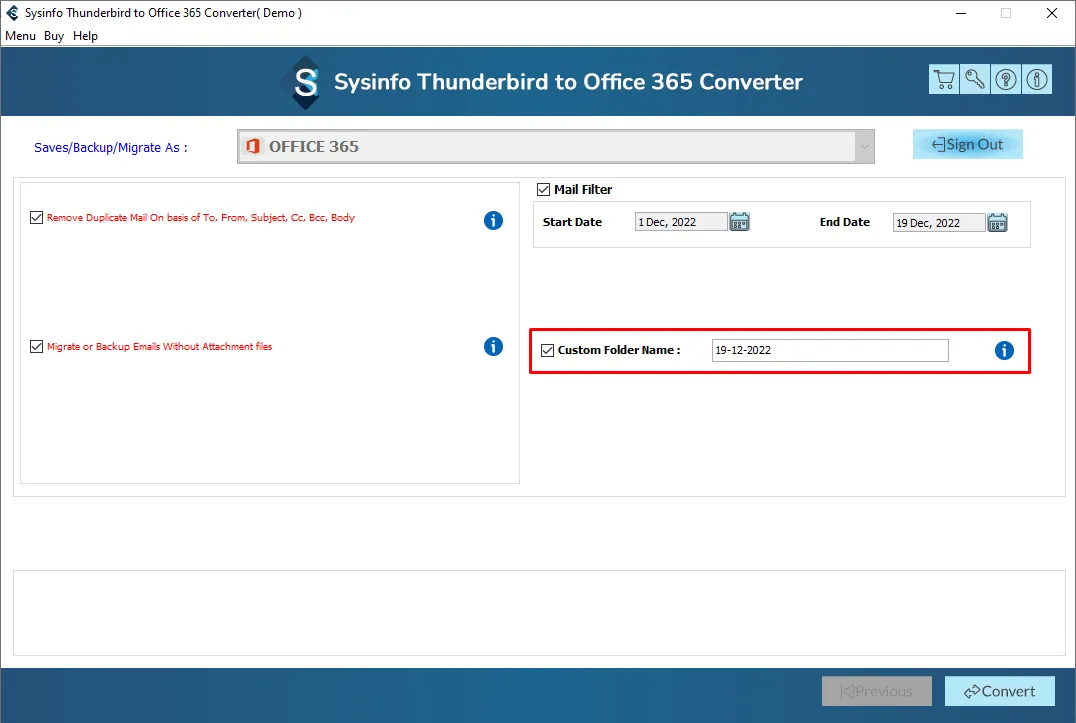This screenshot has width=1076, height=723.
Task: Open the key activation icon
Action: pos(974,80)
